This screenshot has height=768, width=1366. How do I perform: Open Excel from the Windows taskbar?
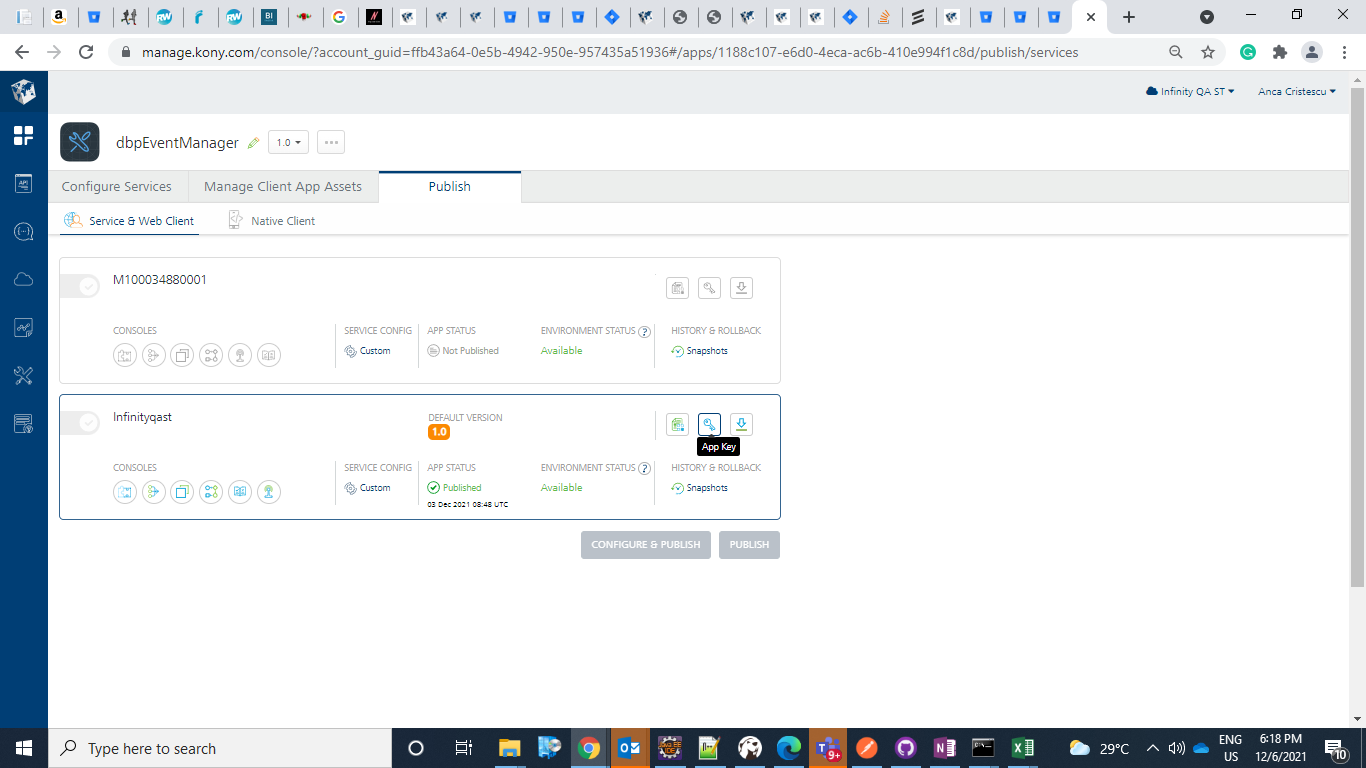[1022, 748]
